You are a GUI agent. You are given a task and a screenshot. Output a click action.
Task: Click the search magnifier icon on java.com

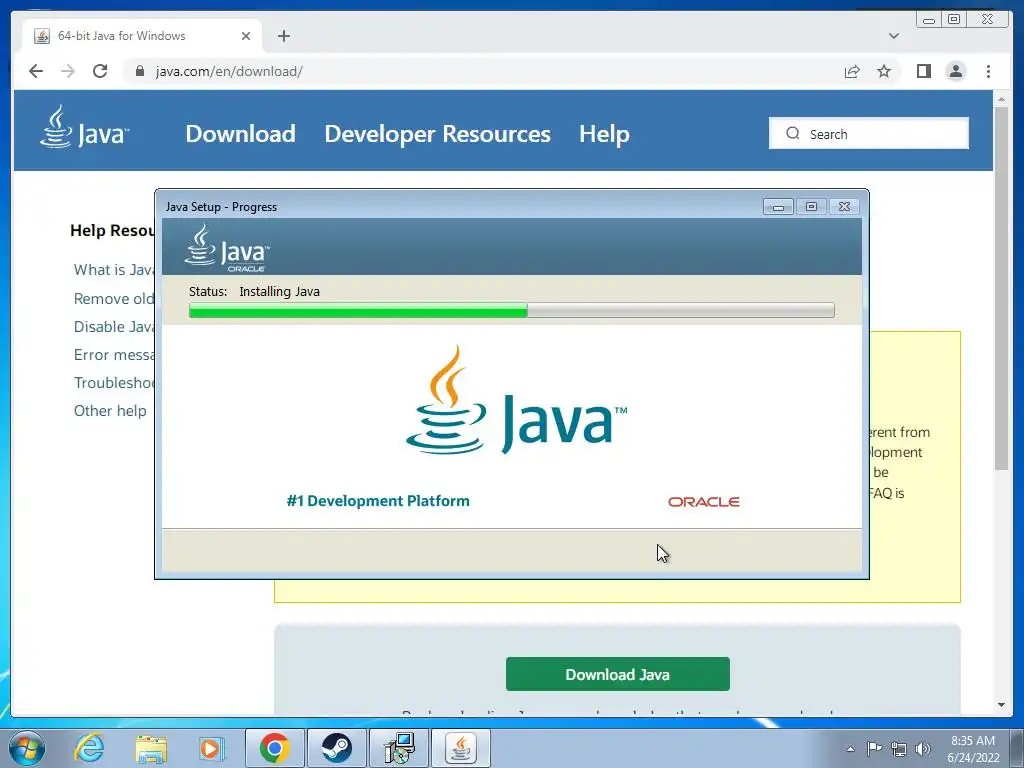tap(792, 133)
